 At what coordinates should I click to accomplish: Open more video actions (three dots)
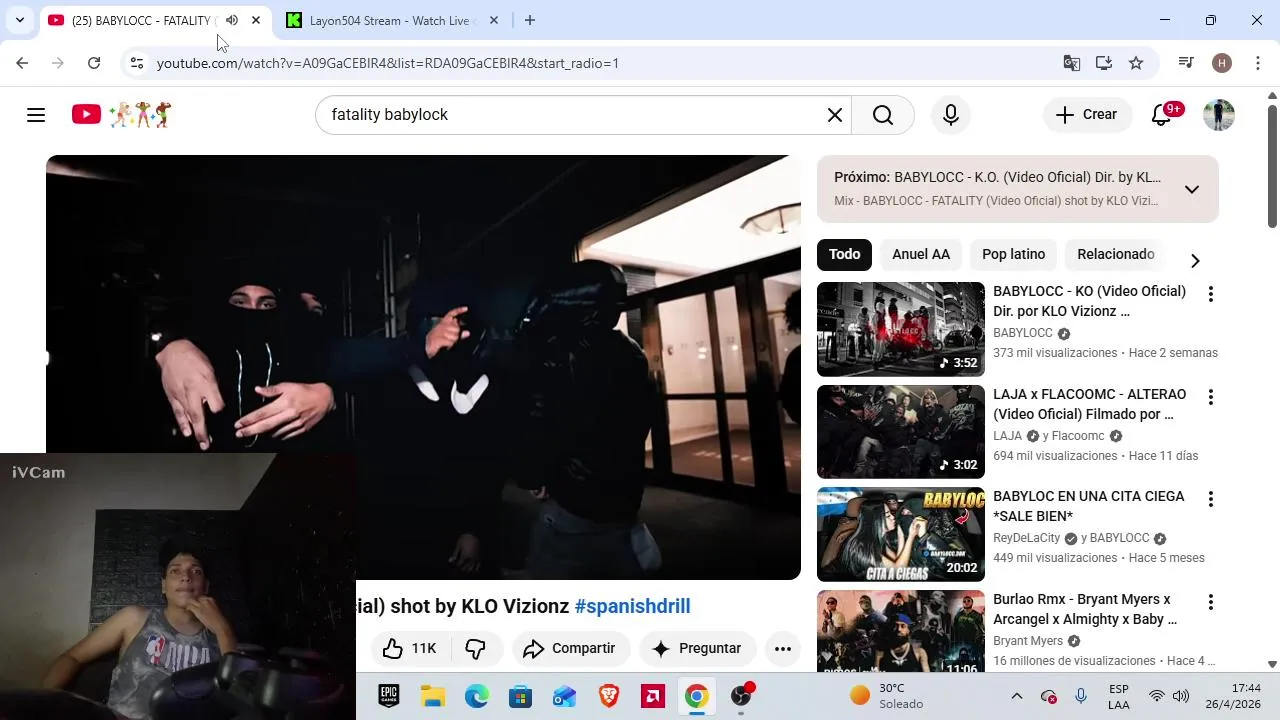783,648
